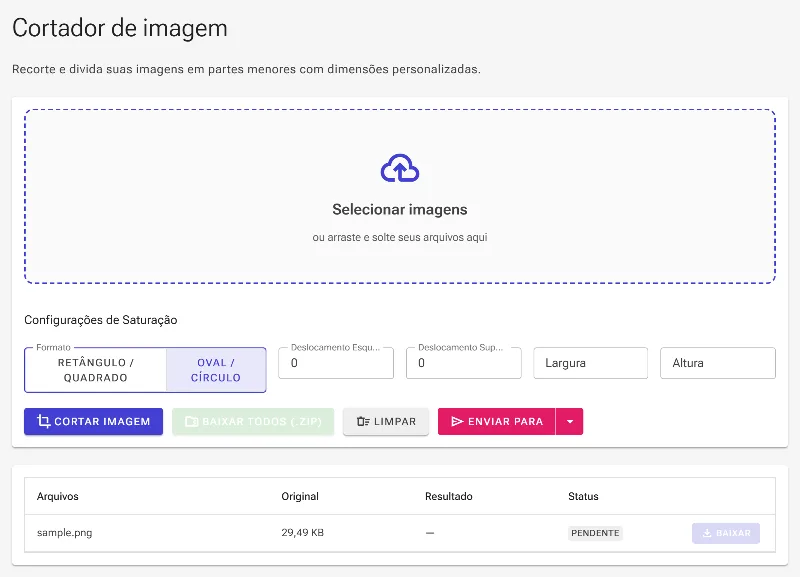Open the Enviar Para dropdown arrow
The width and height of the screenshot is (800, 577).
coord(569,421)
